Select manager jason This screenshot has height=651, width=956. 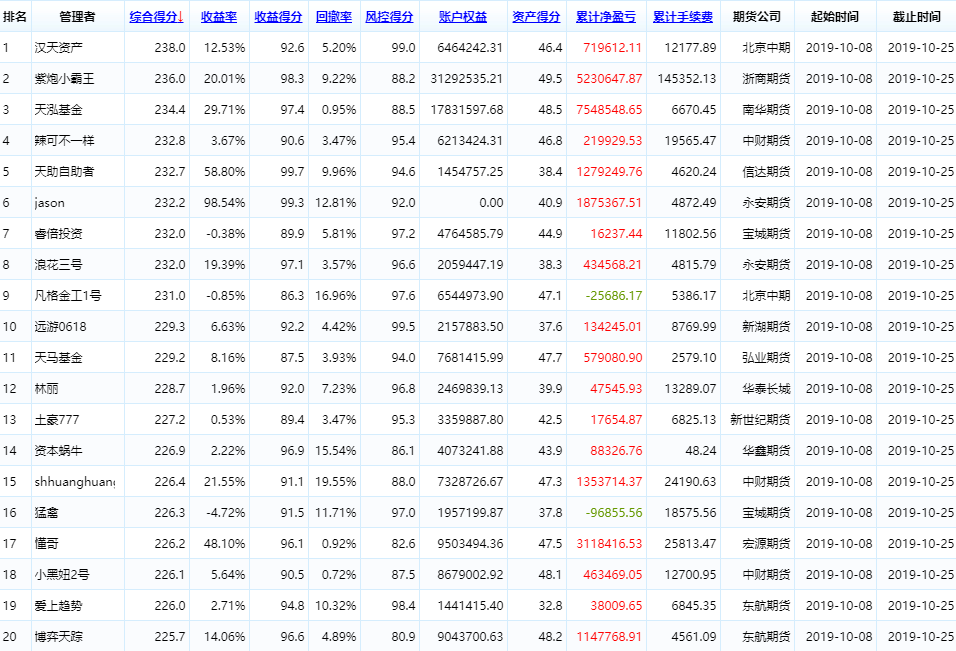(49, 203)
